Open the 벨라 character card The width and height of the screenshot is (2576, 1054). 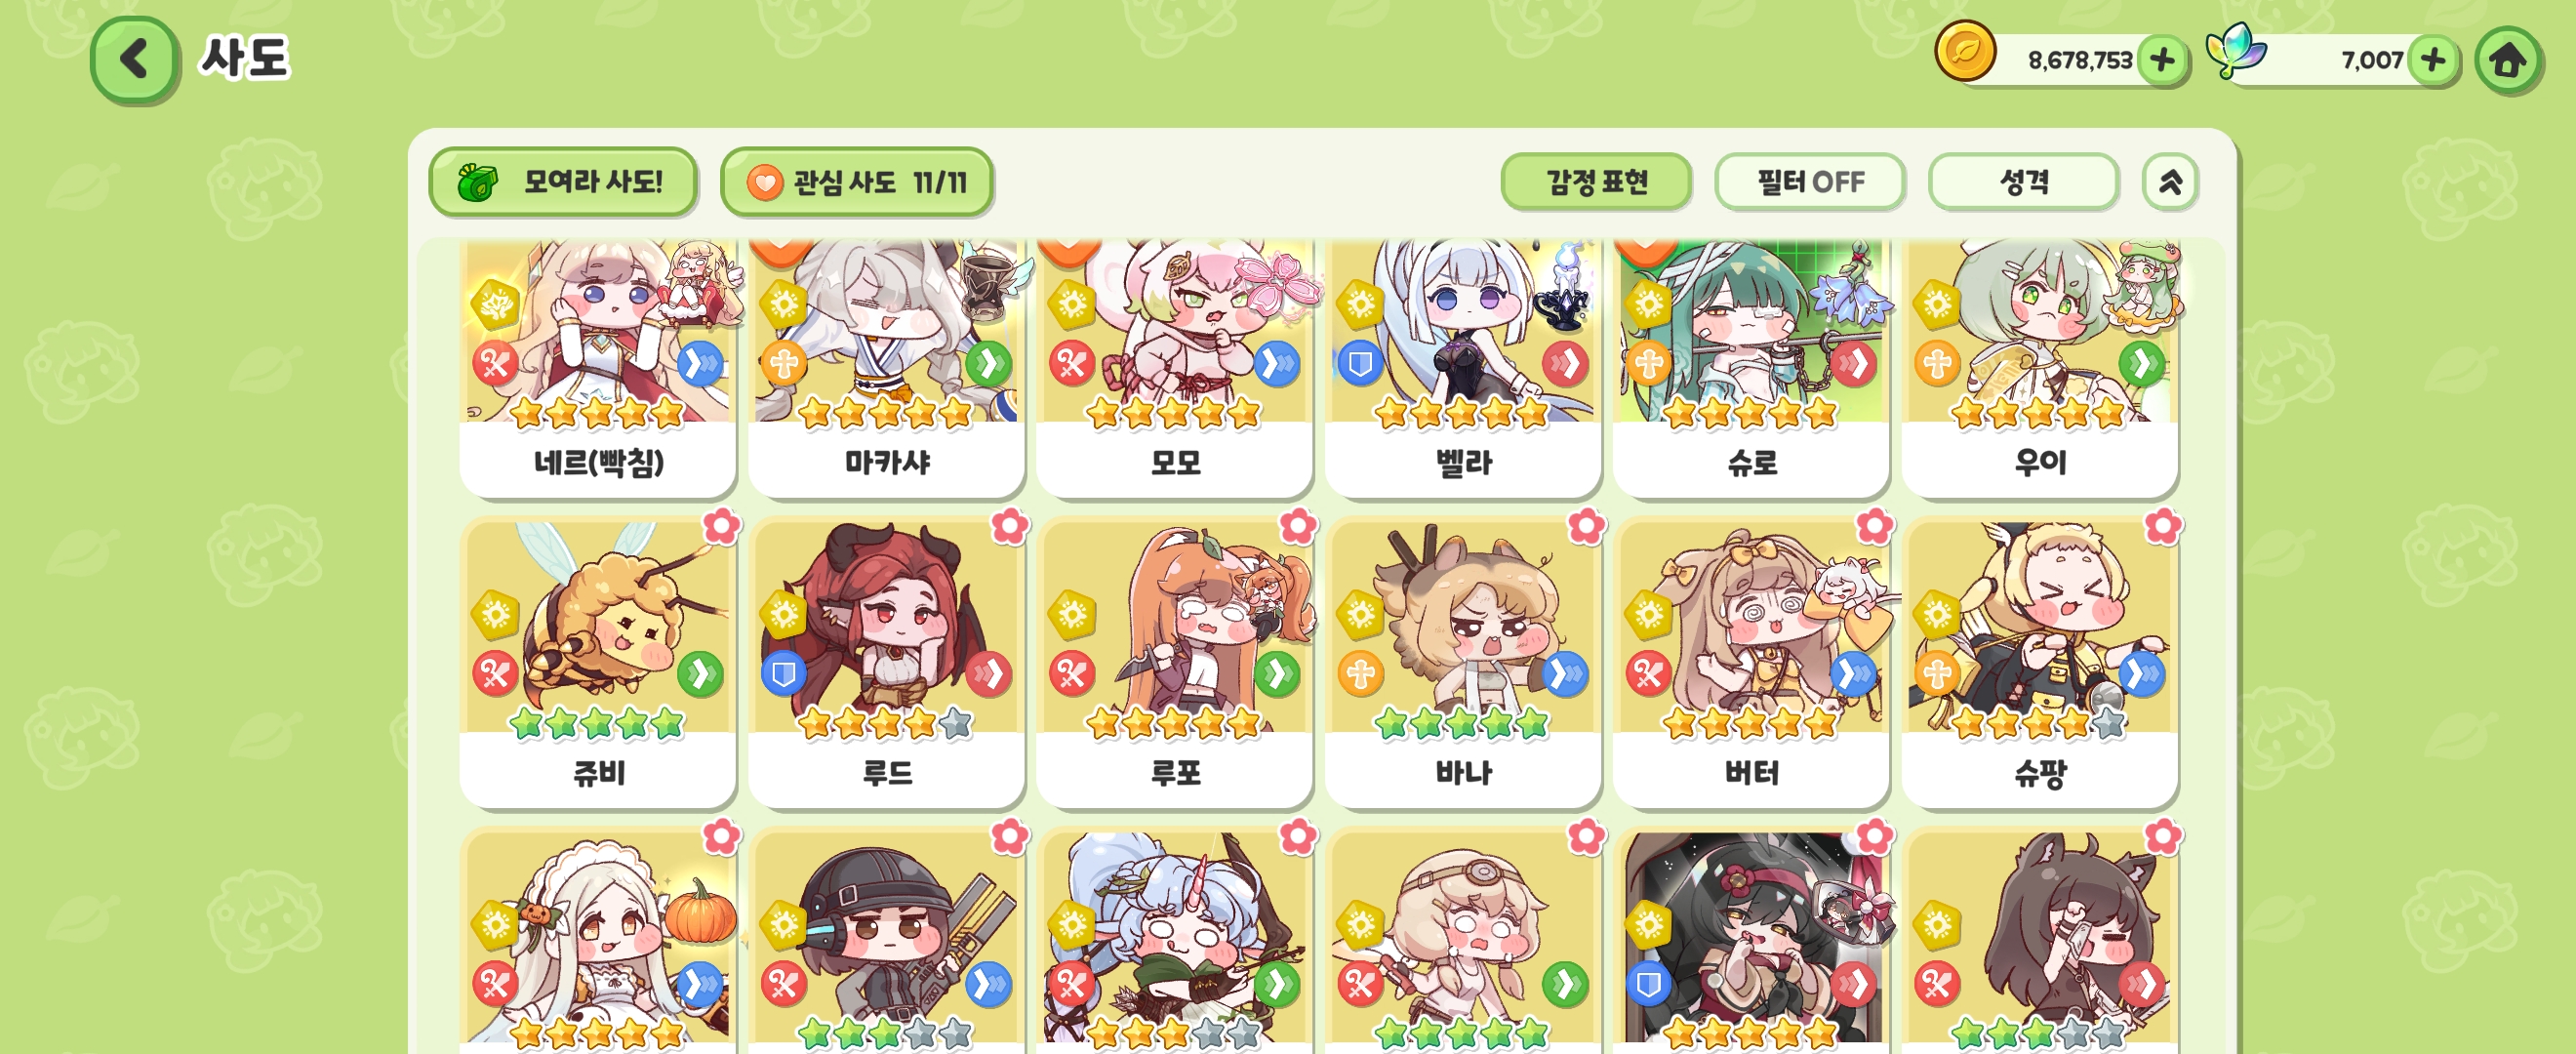[1463, 368]
